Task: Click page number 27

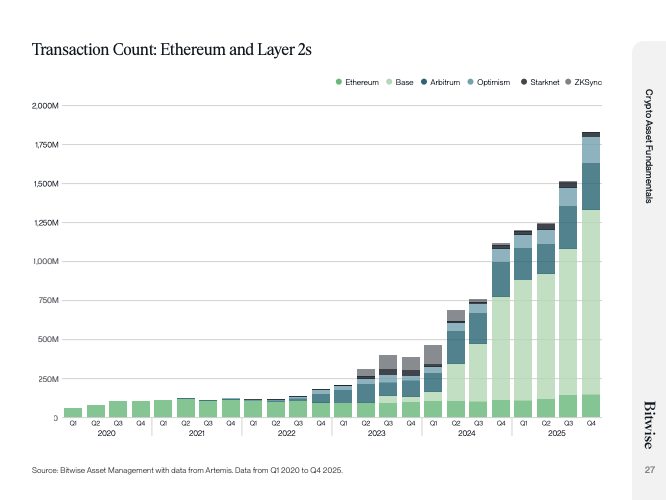Action: tap(648, 470)
